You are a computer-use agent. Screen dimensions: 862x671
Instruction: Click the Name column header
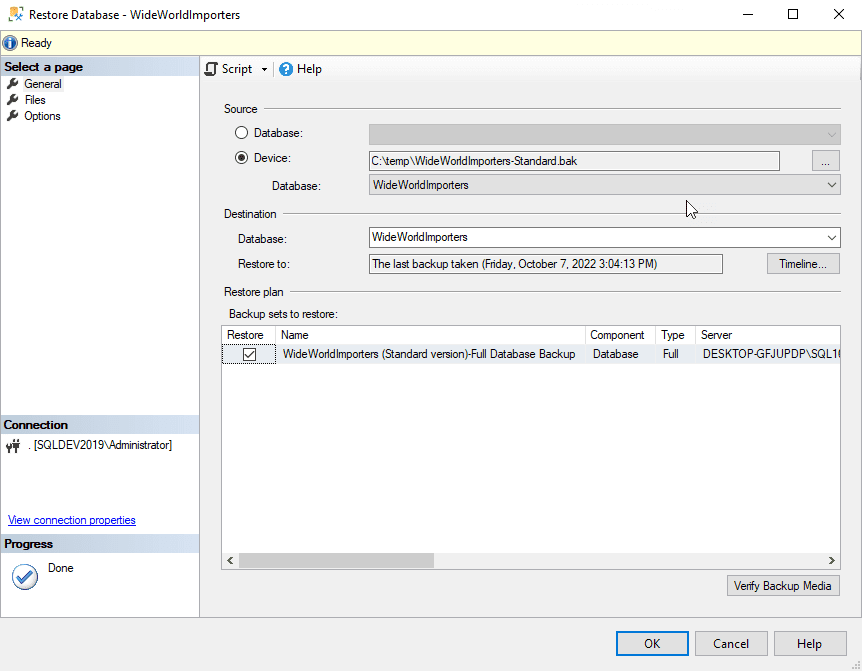[430, 335]
